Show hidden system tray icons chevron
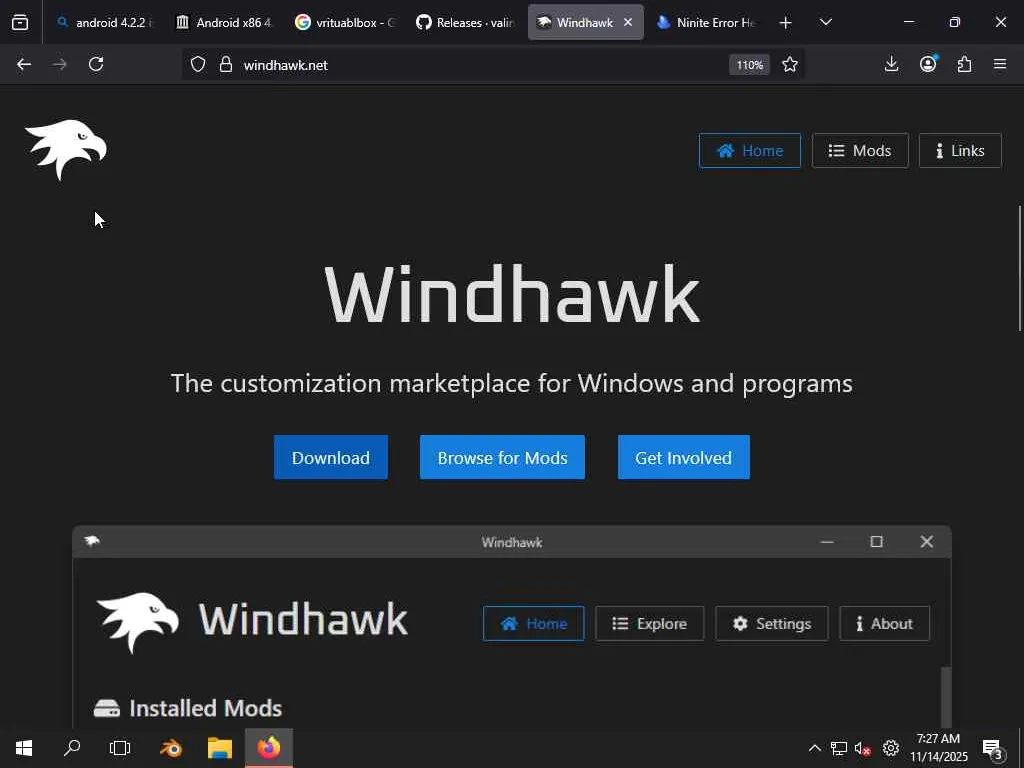Screen dimensions: 1024x768 point(814,748)
